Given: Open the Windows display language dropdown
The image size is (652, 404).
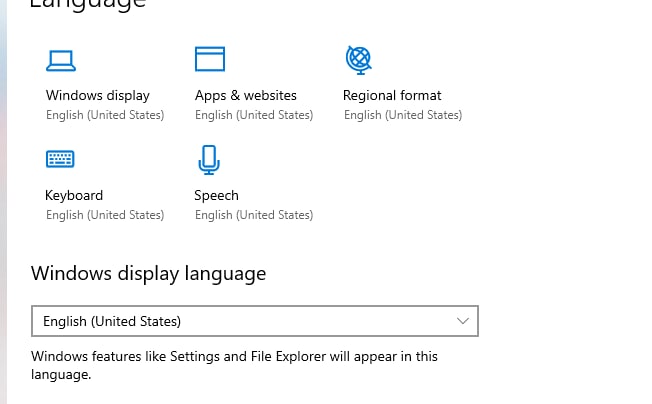Looking at the screenshot, I should point(255,321).
